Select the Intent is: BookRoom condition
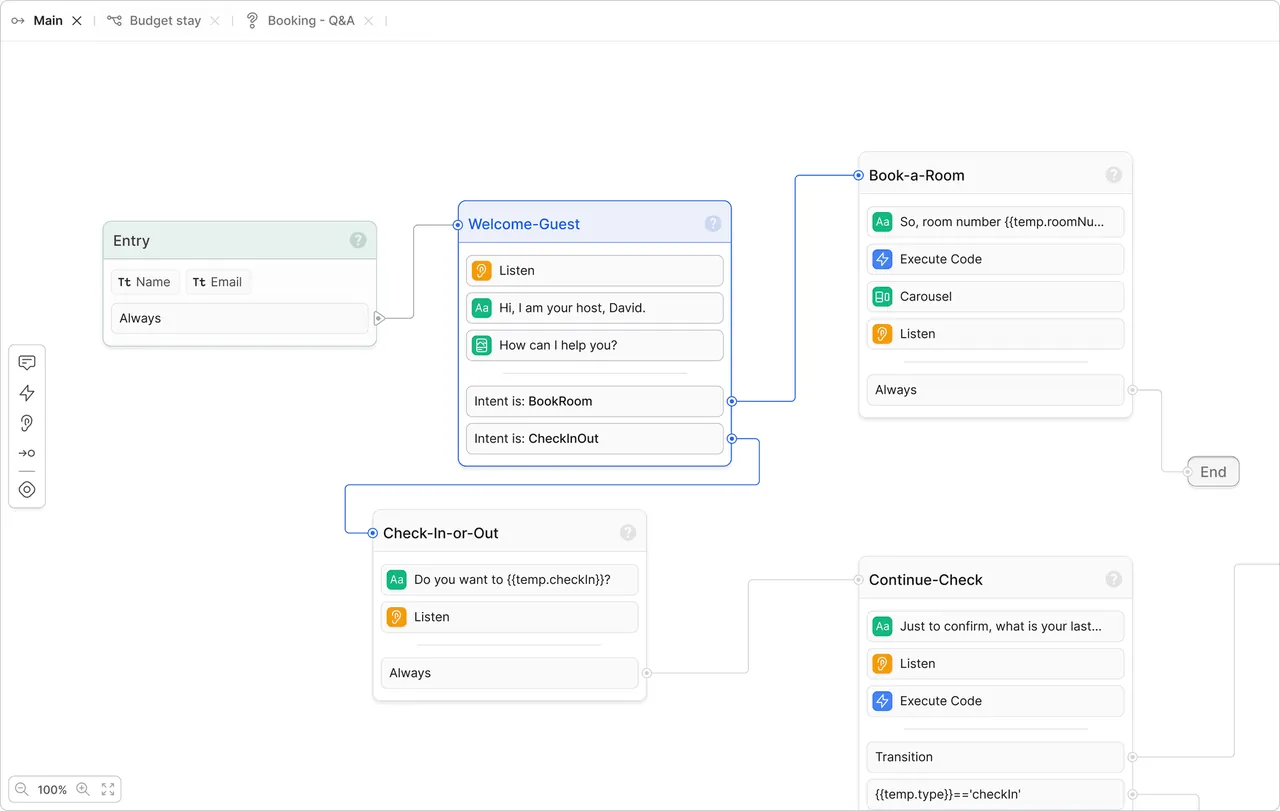The width and height of the screenshot is (1280, 811). [594, 401]
